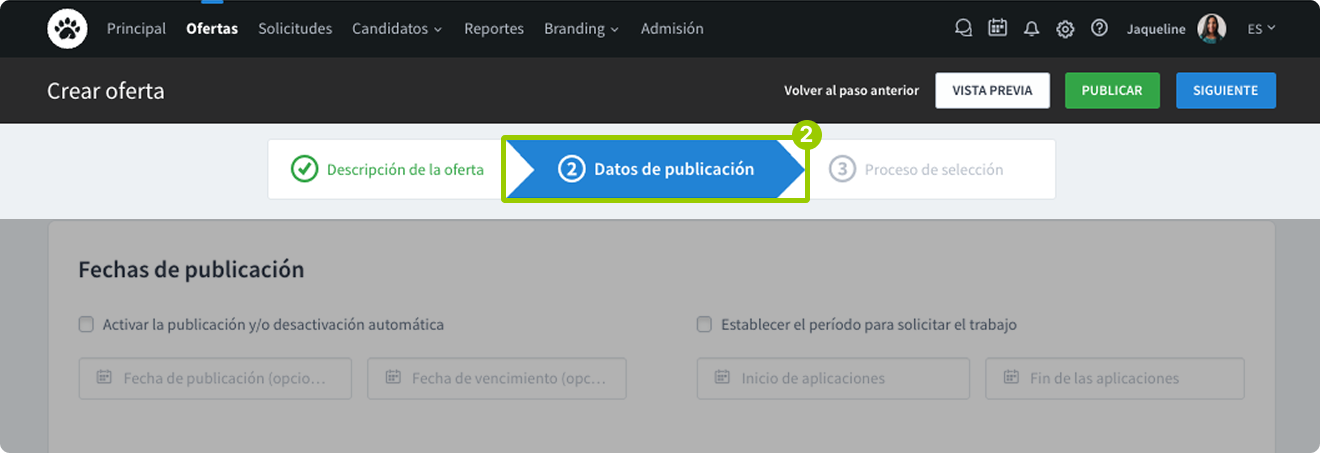The image size is (1320, 453).
Task: Open settings gear icon
Action: 1065,29
